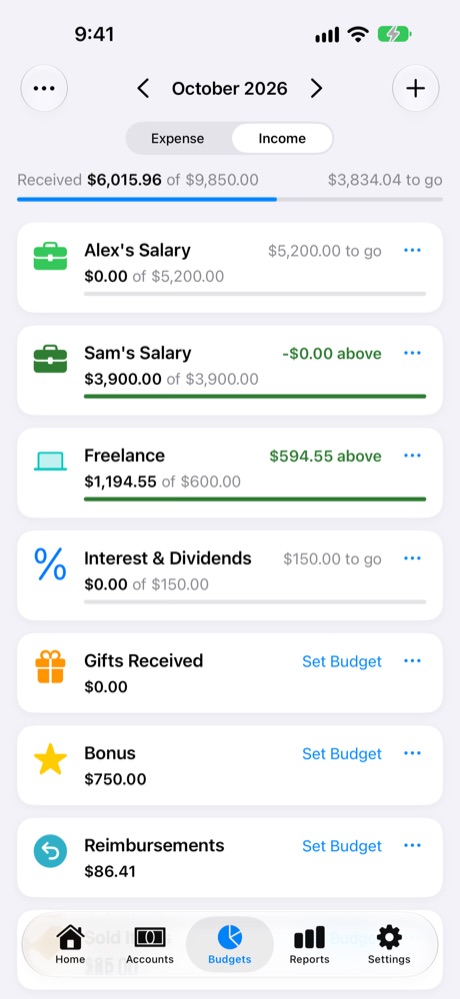Image resolution: width=460 pixels, height=999 pixels.
Task: Tap the total received progress bar
Action: tap(230, 199)
